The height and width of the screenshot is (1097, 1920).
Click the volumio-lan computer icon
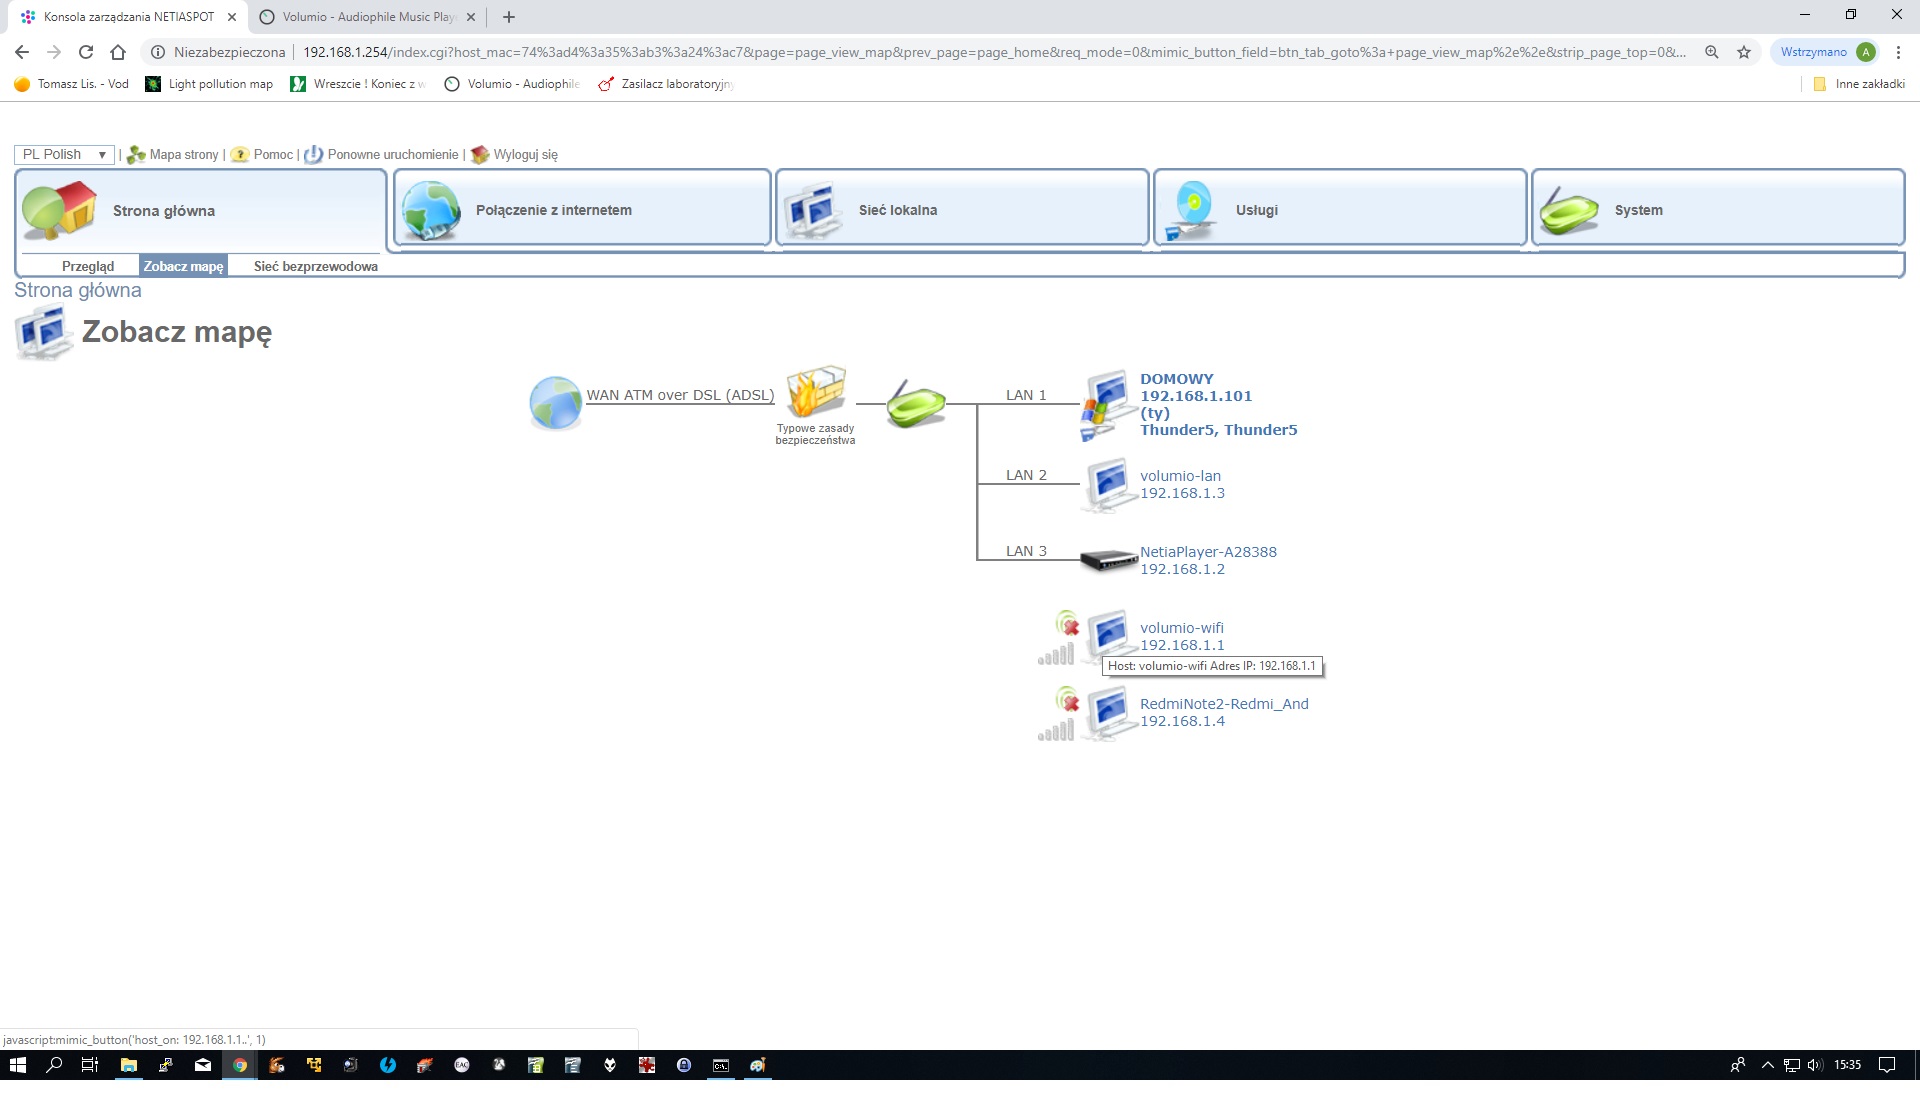(1108, 485)
